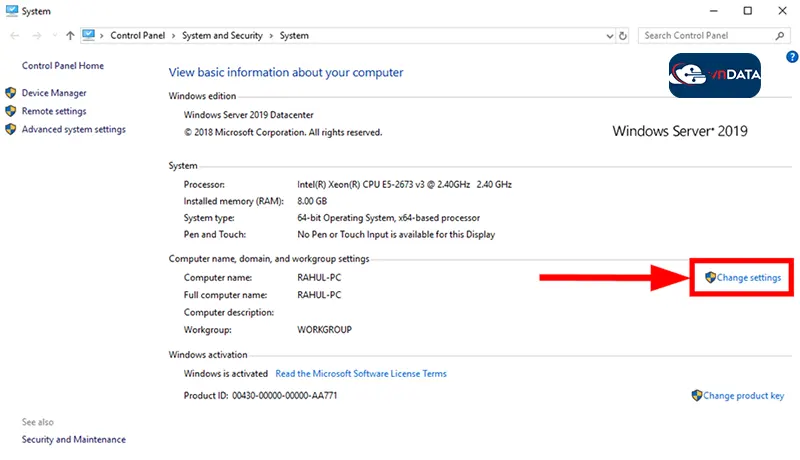Image resolution: width=800 pixels, height=460 pixels.
Task: Click the computer icon in the address bar
Action: (x=89, y=35)
